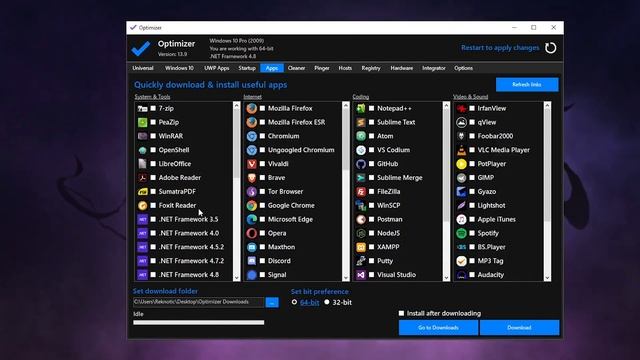Check the WinRAR checkbox
The height and width of the screenshot is (360, 640).
click(153, 136)
